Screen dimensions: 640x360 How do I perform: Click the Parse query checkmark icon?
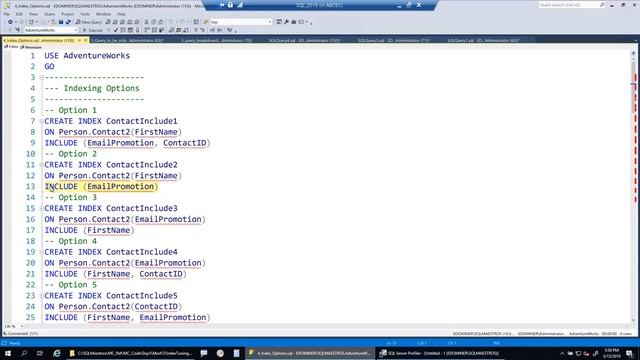point(116,30)
